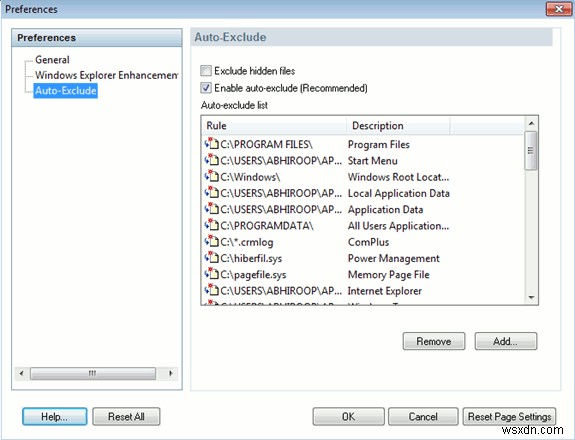This screenshot has height=440, width=575.
Task: Cancel the Preferences dialog
Action: click(x=423, y=417)
